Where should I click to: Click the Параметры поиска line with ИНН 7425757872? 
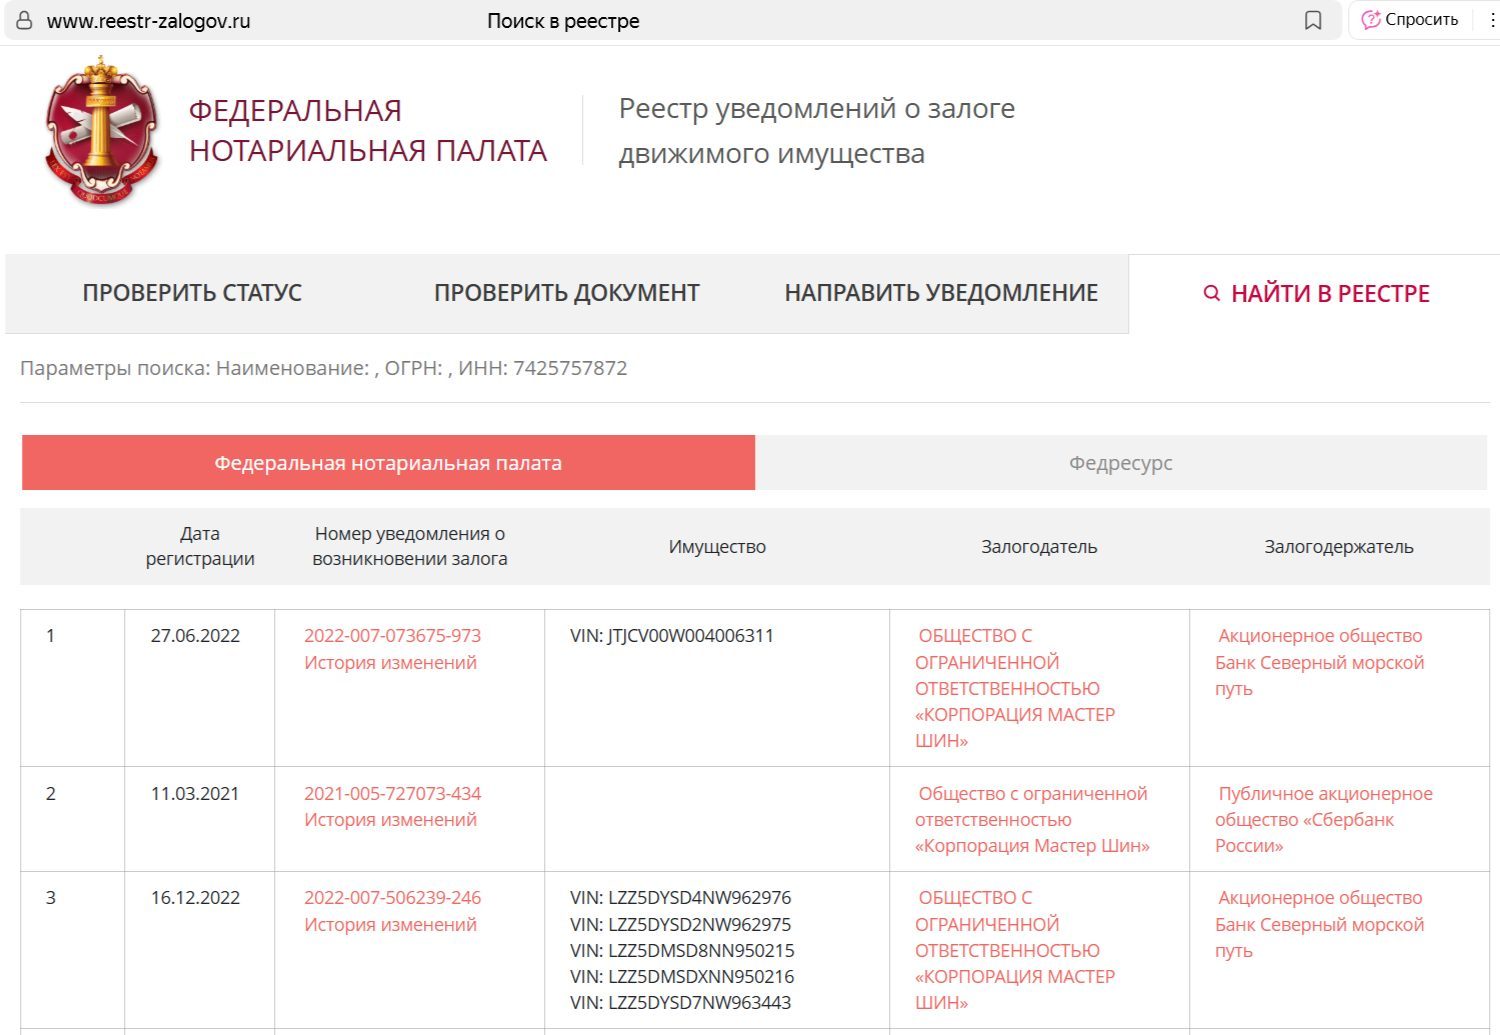[x=324, y=368]
